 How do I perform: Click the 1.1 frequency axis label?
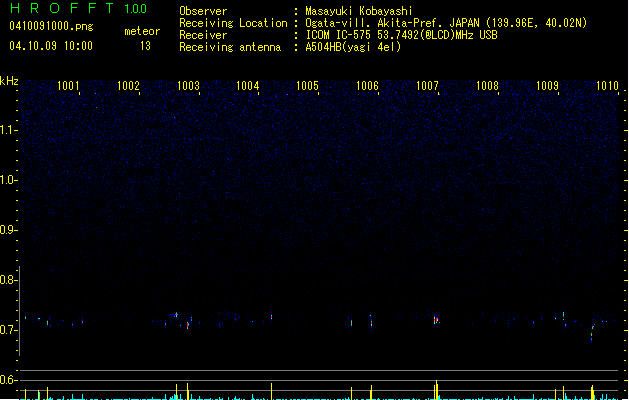click(7, 130)
